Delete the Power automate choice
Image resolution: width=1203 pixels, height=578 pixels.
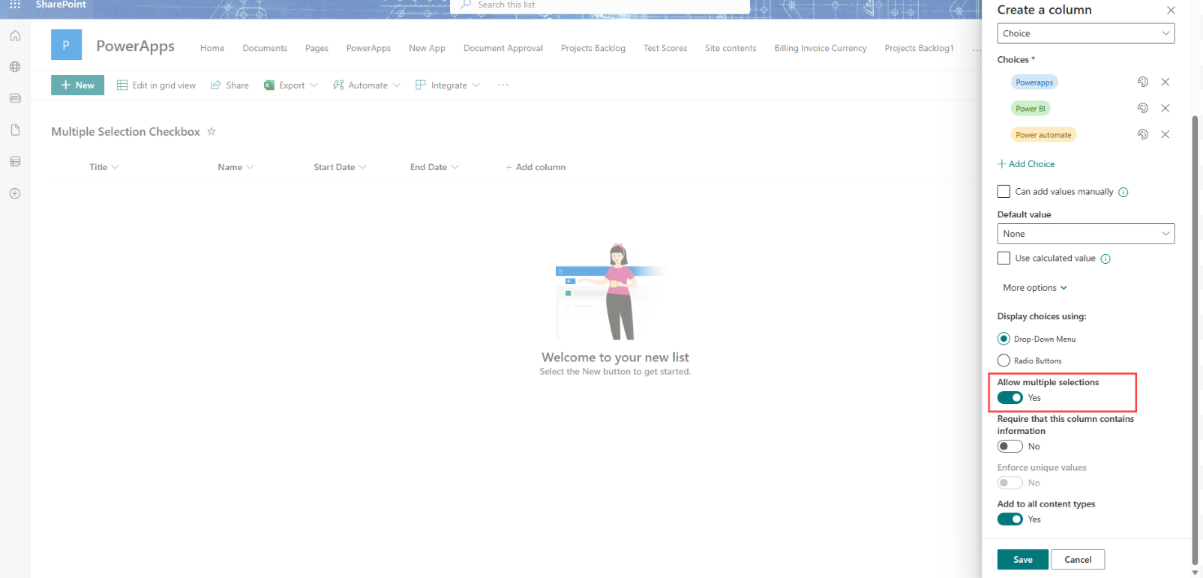tap(1165, 134)
